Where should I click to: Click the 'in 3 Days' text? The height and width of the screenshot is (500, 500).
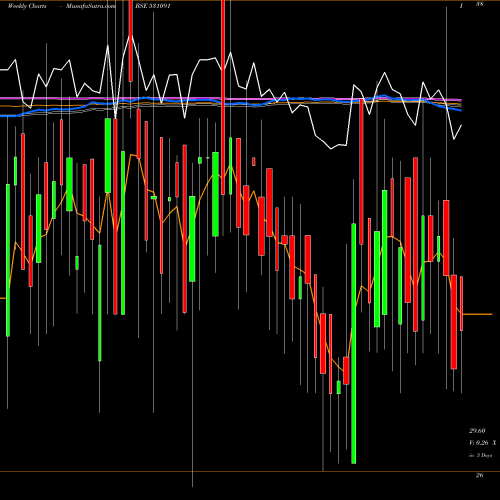tap(480, 455)
